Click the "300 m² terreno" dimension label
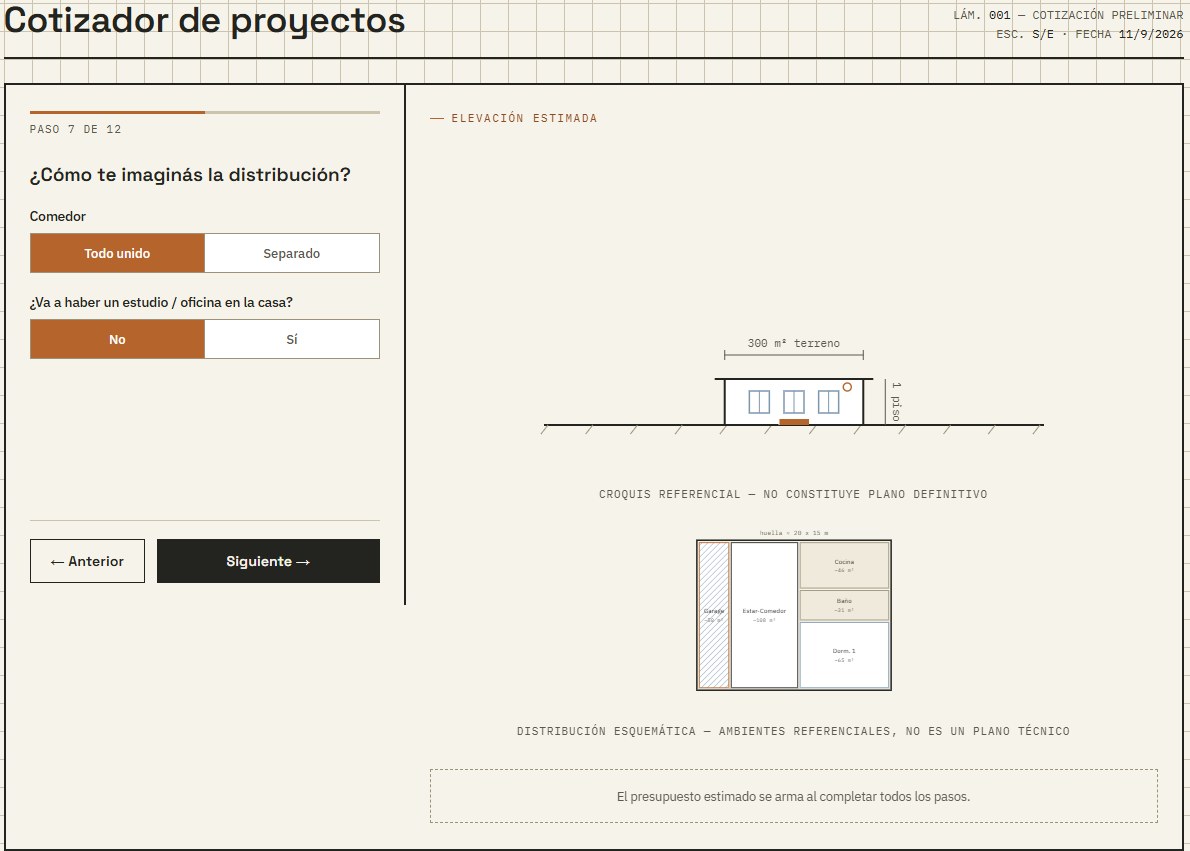The height and width of the screenshot is (851, 1190). click(x=794, y=343)
